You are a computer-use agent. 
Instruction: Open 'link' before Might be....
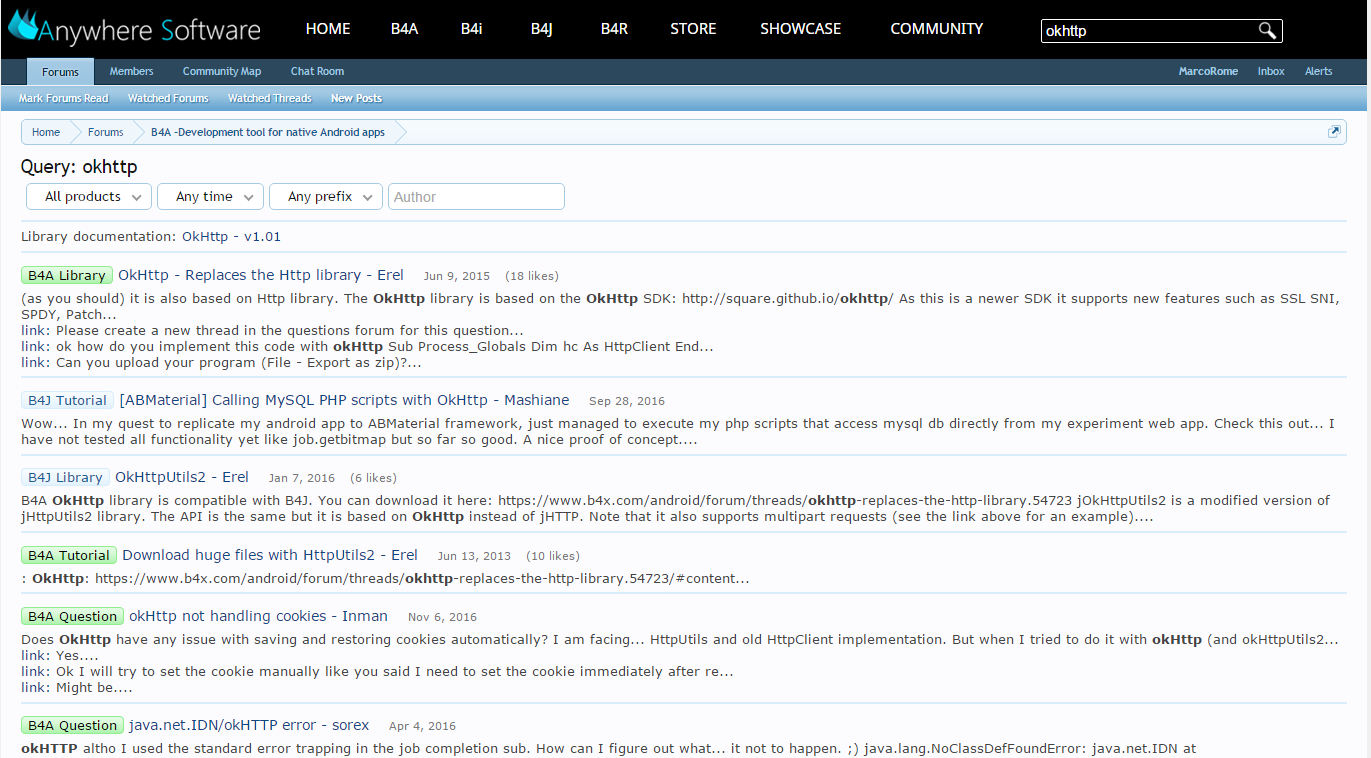34,687
